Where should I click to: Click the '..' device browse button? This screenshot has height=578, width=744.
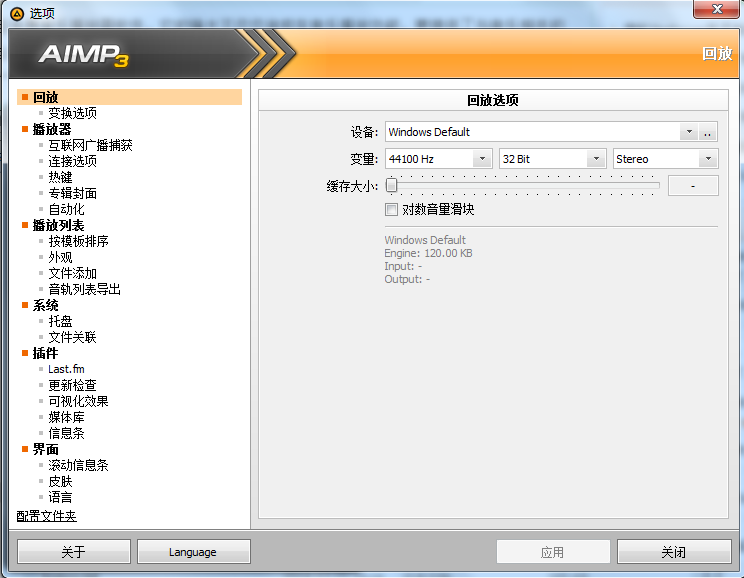point(707,132)
